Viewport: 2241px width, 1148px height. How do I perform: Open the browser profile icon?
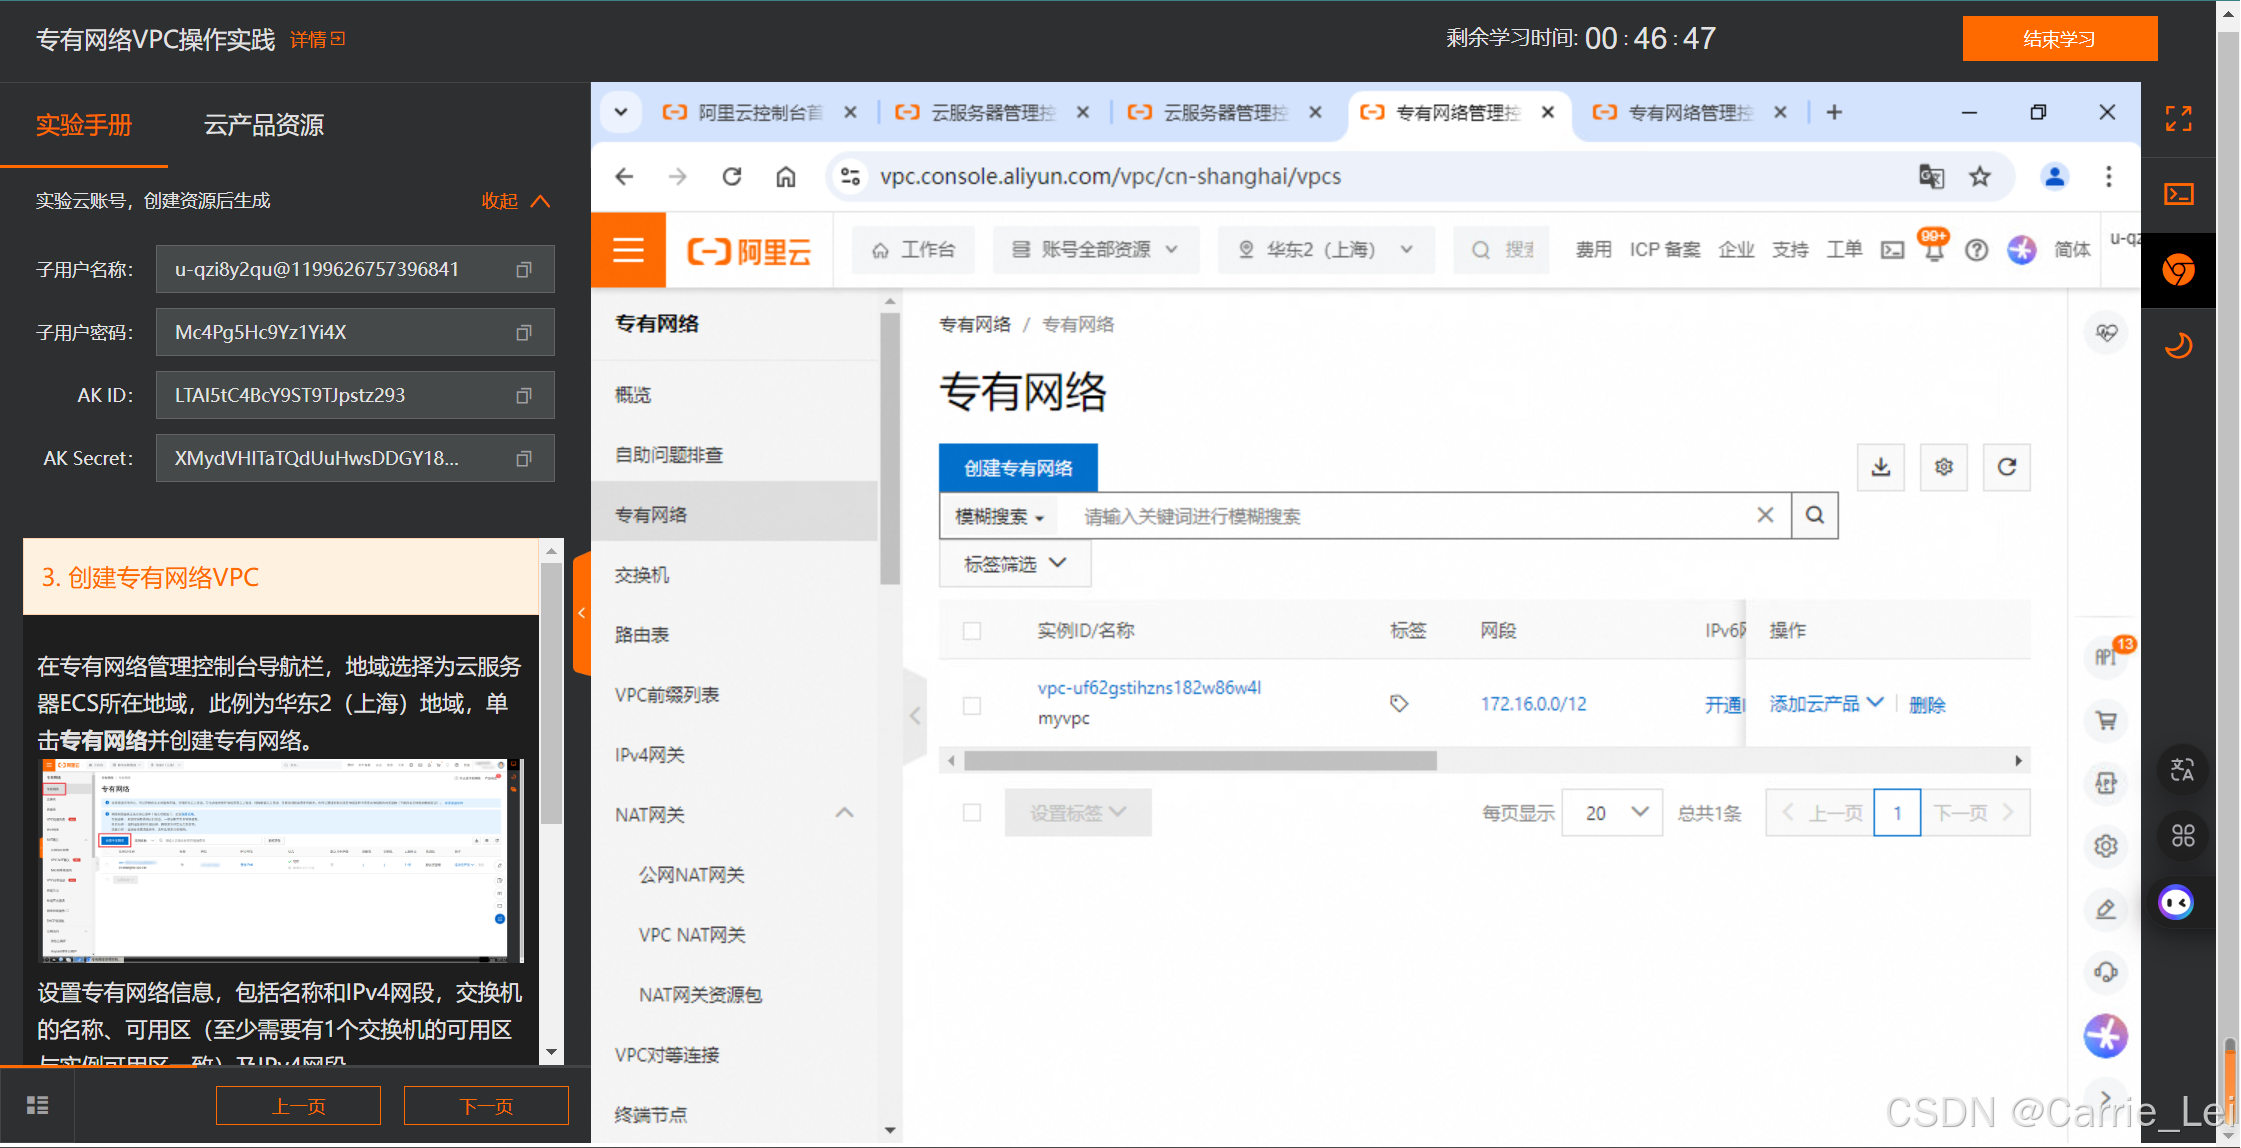click(x=2055, y=177)
